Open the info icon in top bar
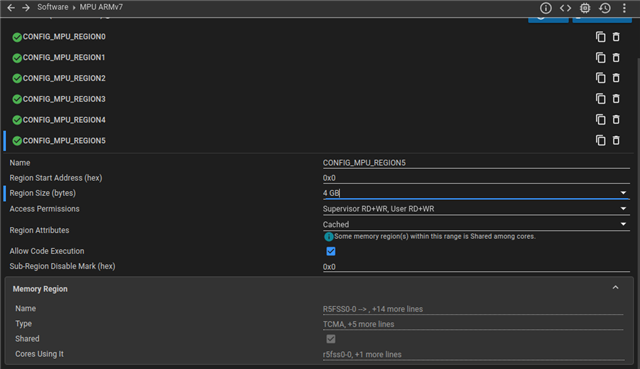 [546, 8]
